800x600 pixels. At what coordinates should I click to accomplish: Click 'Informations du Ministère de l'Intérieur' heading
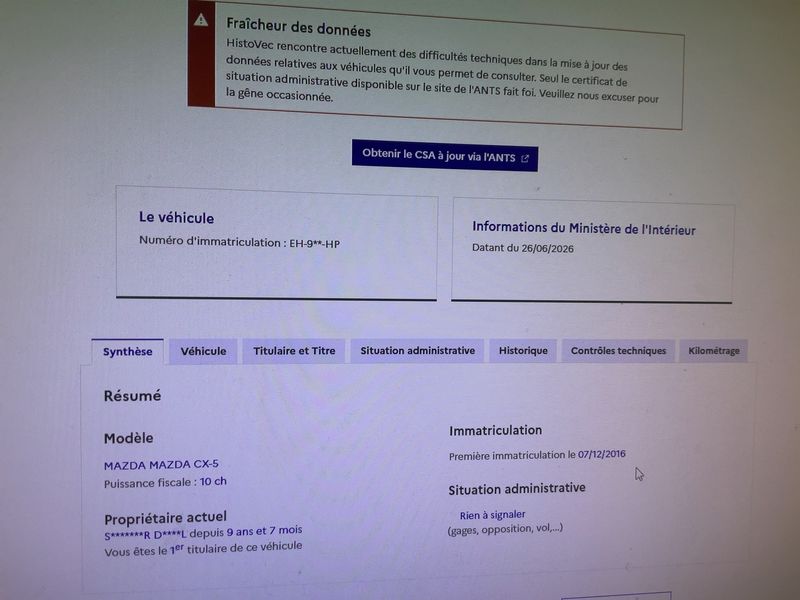click(584, 228)
